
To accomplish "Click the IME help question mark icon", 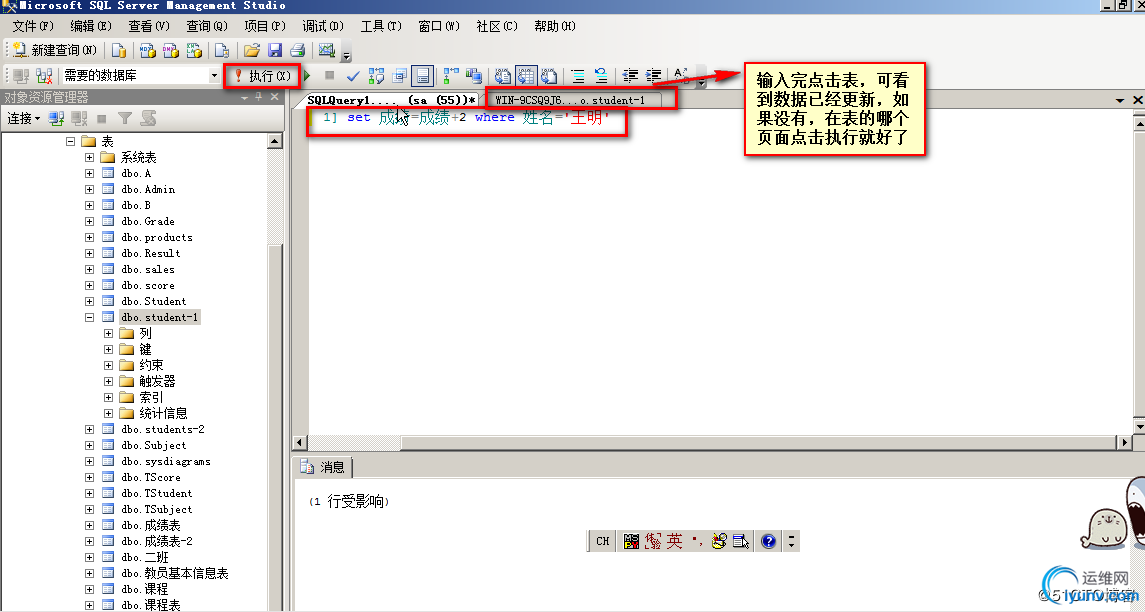I will pos(768,541).
